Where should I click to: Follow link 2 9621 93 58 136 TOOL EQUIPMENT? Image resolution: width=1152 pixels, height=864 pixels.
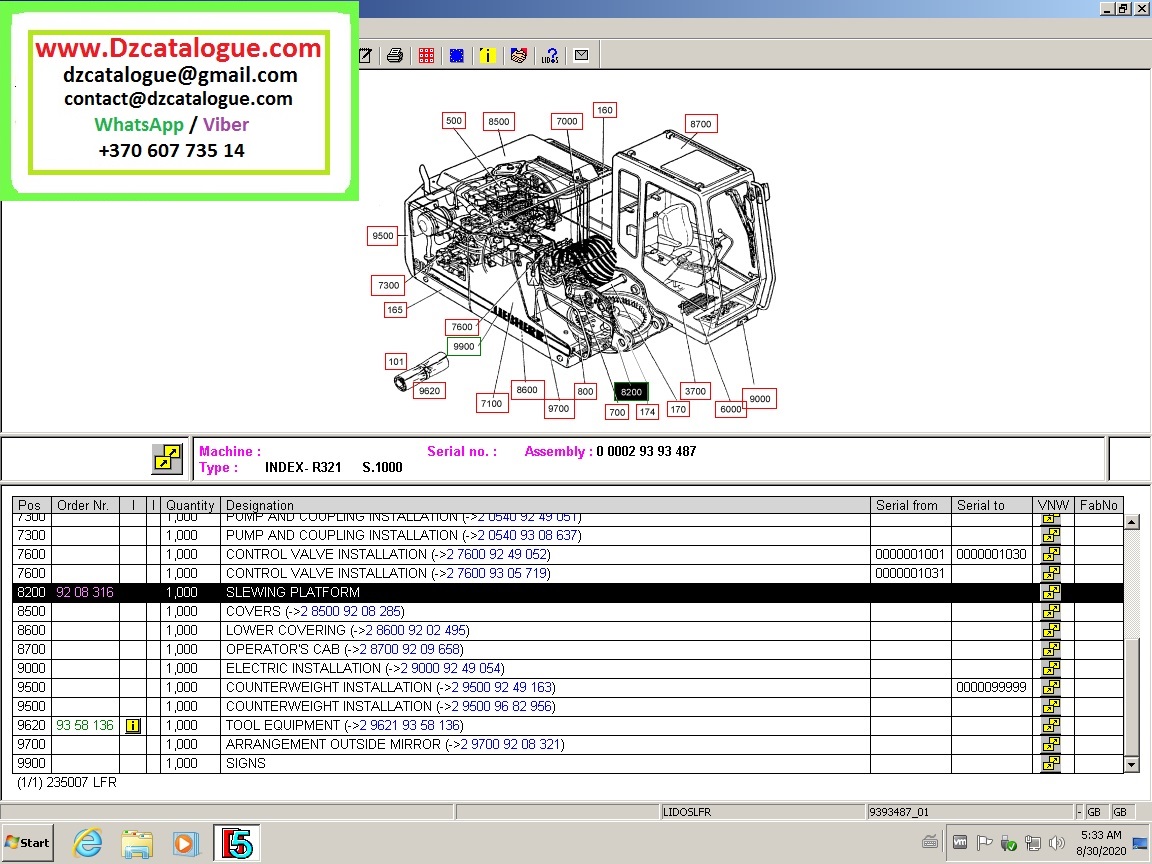coord(410,725)
